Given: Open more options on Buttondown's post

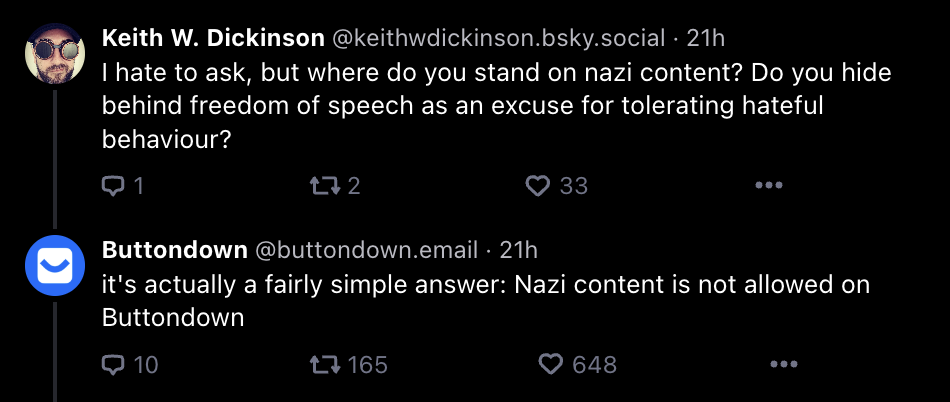Looking at the screenshot, I should [x=767, y=365].
